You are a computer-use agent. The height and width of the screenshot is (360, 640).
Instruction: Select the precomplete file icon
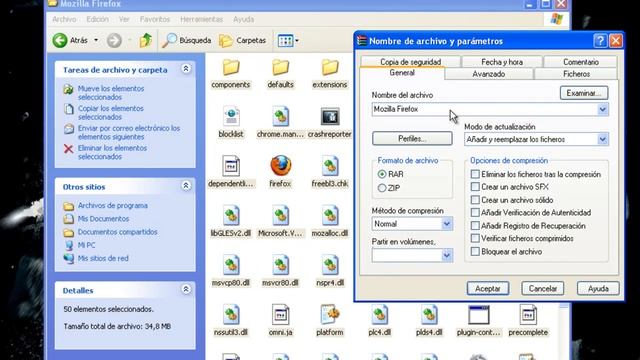point(528,315)
